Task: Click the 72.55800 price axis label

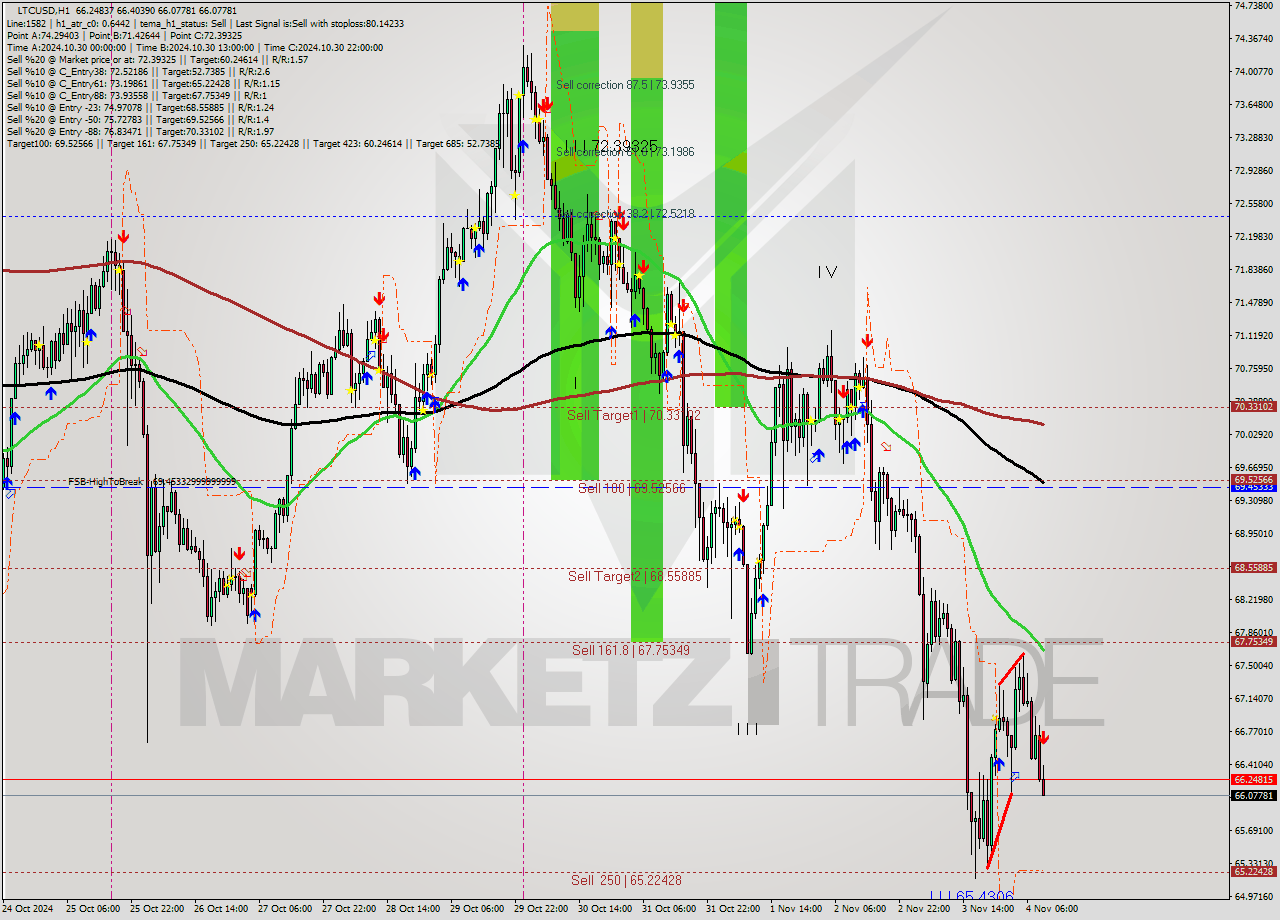Action: [x=1253, y=203]
